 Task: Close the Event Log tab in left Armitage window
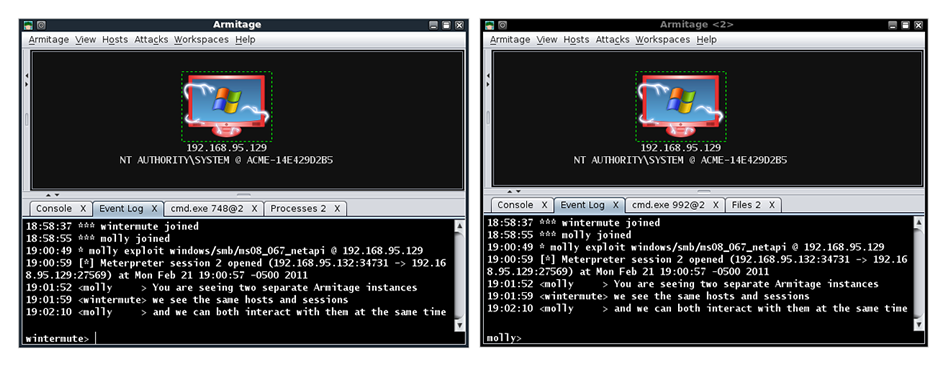(x=154, y=208)
